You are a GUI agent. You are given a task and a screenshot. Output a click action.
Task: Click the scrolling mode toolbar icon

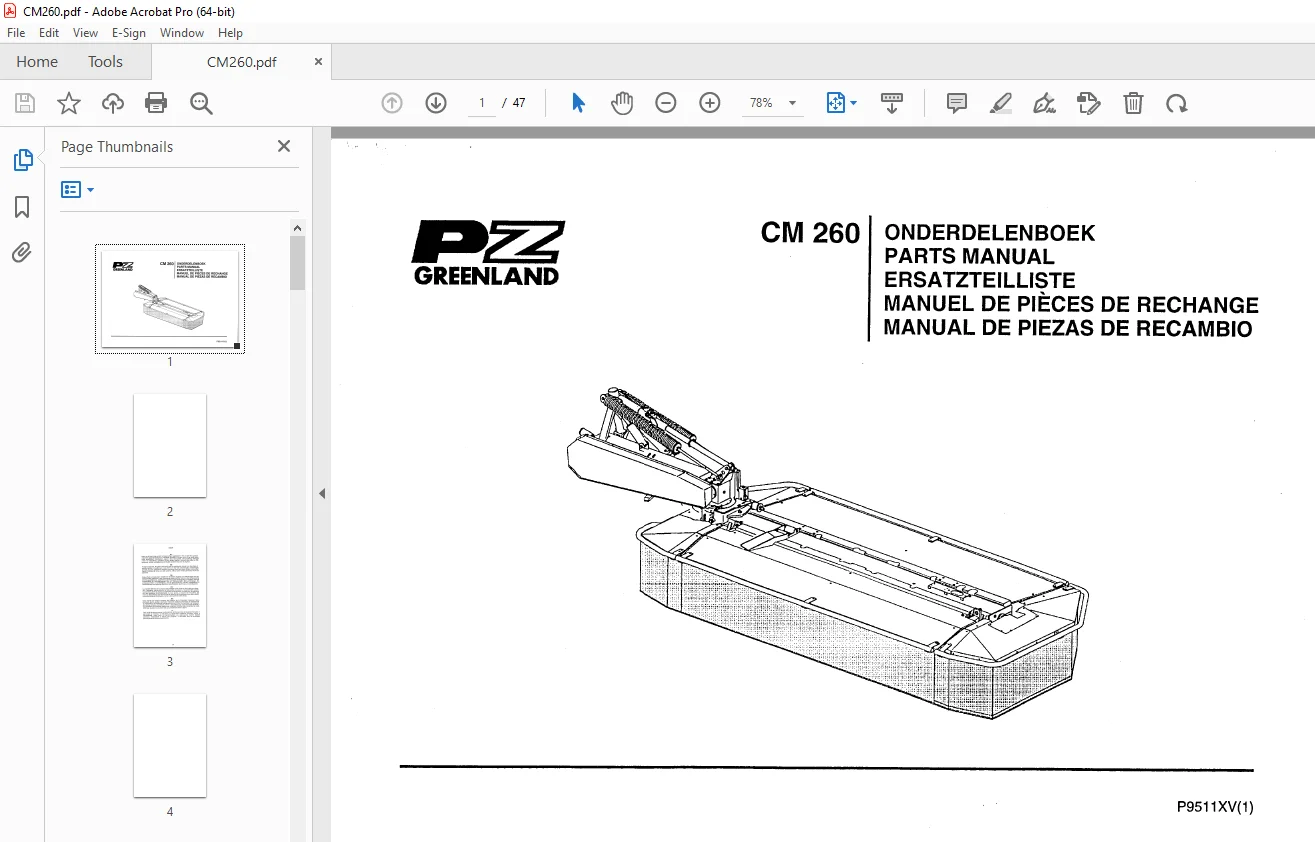click(x=891, y=103)
